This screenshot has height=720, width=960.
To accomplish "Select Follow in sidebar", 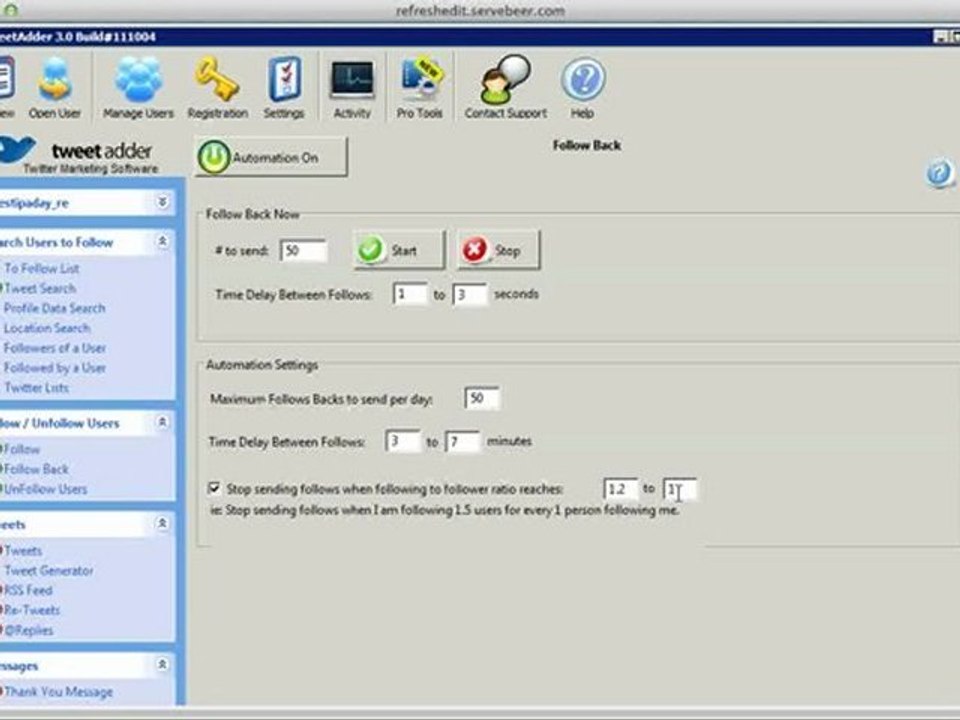I will [x=21, y=449].
